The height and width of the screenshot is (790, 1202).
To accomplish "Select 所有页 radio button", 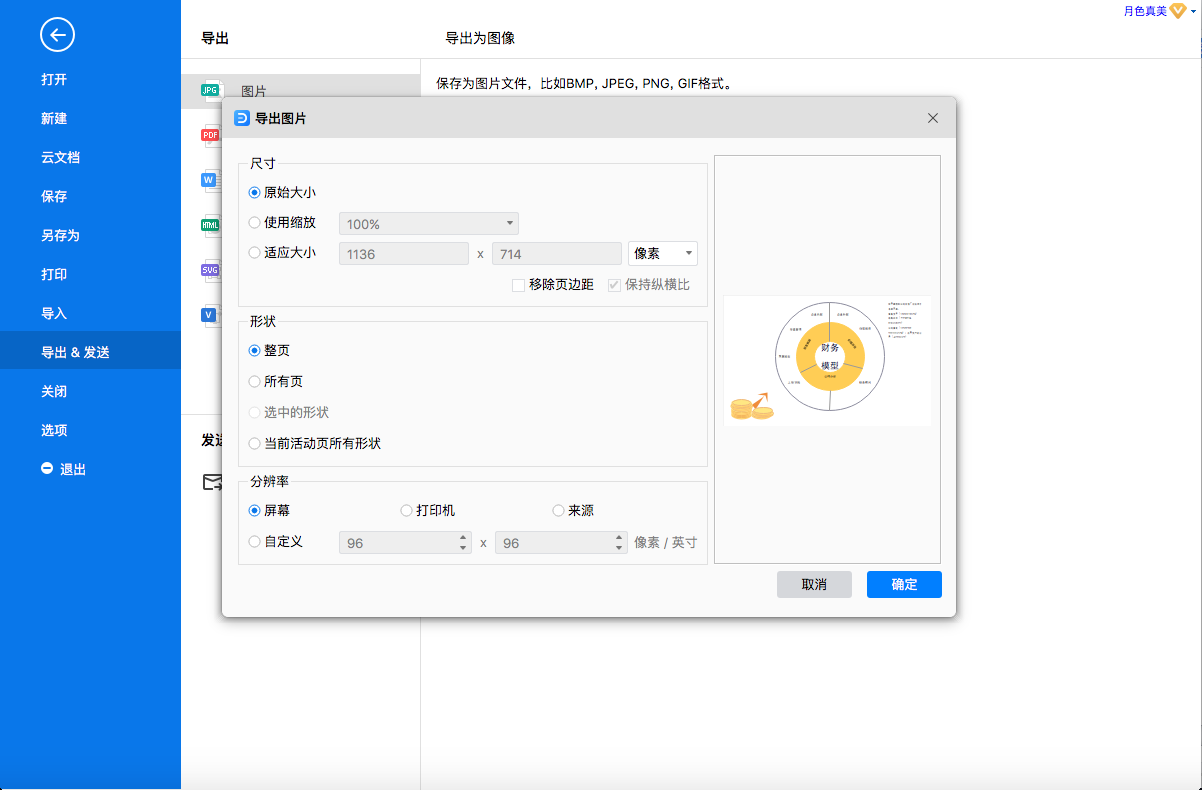I will coord(255,381).
